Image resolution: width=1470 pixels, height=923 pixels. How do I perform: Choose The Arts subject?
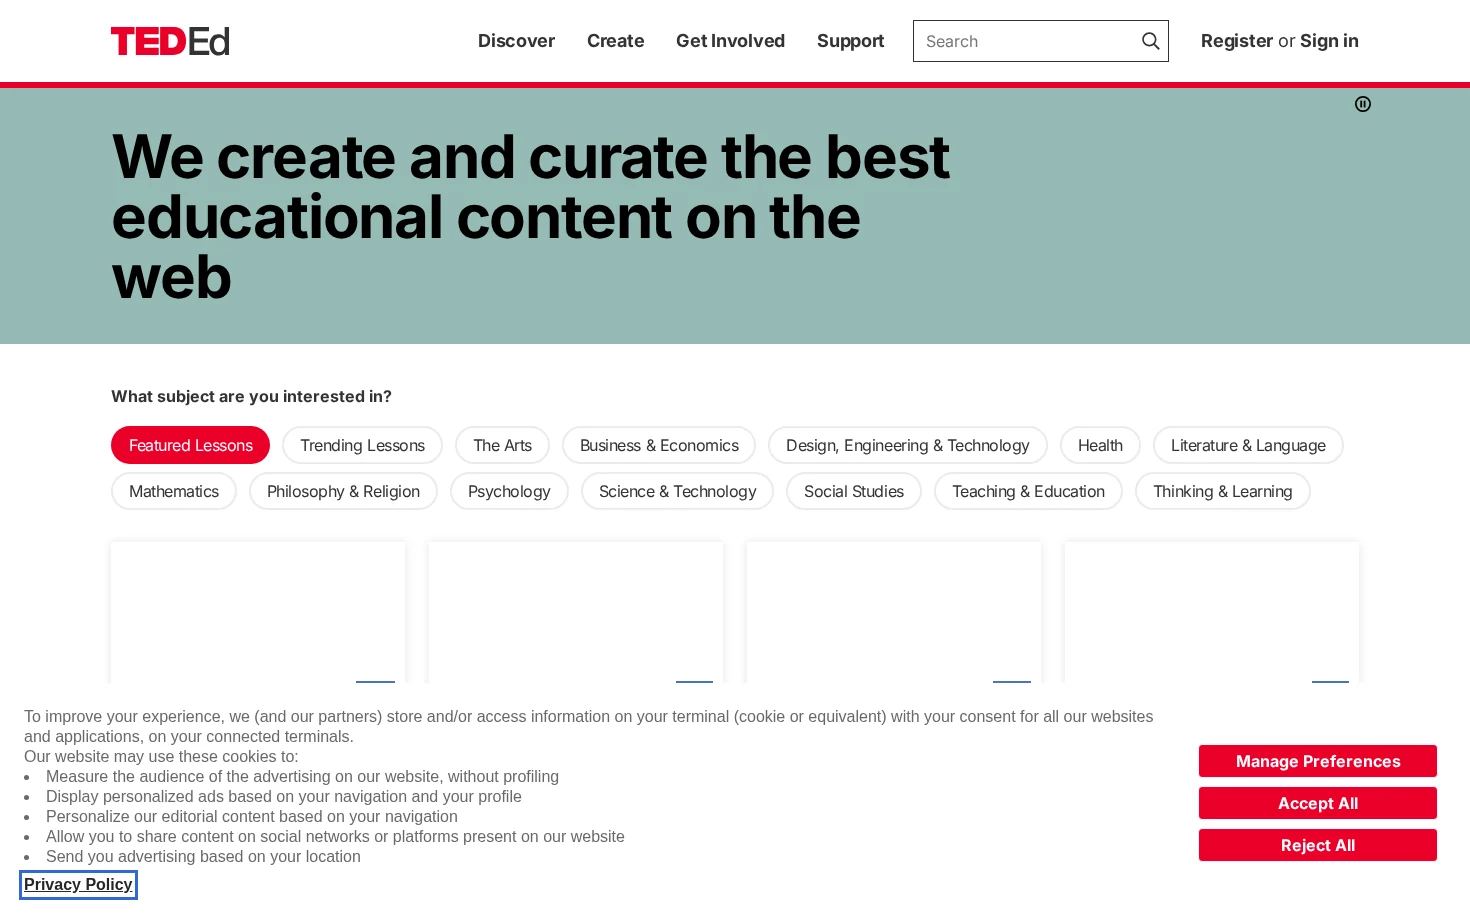[502, 445]
